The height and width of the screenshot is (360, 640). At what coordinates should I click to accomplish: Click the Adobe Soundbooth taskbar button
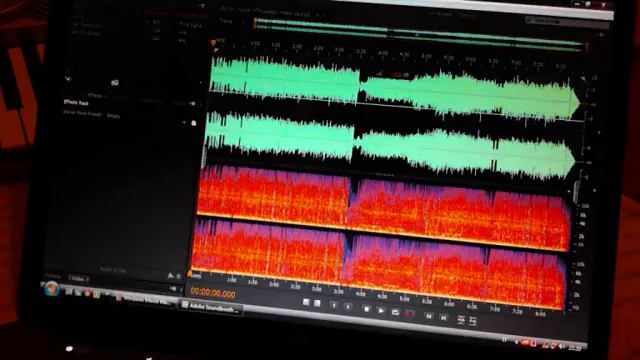click(x=210, y=308)
